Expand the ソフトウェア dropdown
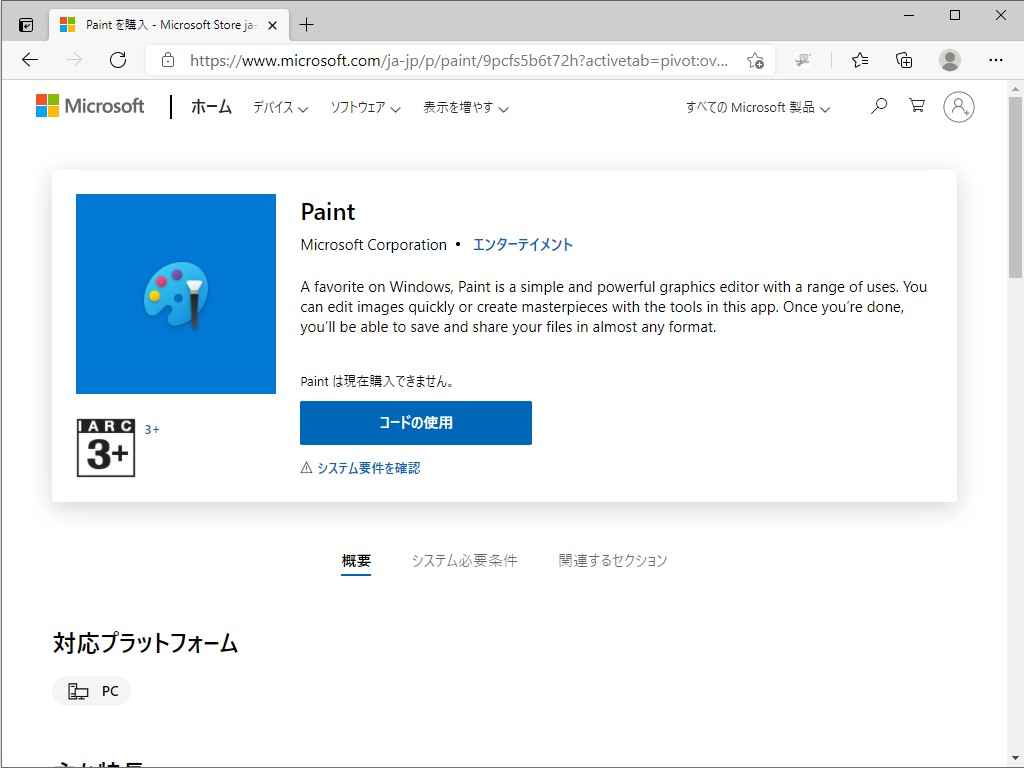The height and width of the screenshot is (768, 1024). point(366,107)
